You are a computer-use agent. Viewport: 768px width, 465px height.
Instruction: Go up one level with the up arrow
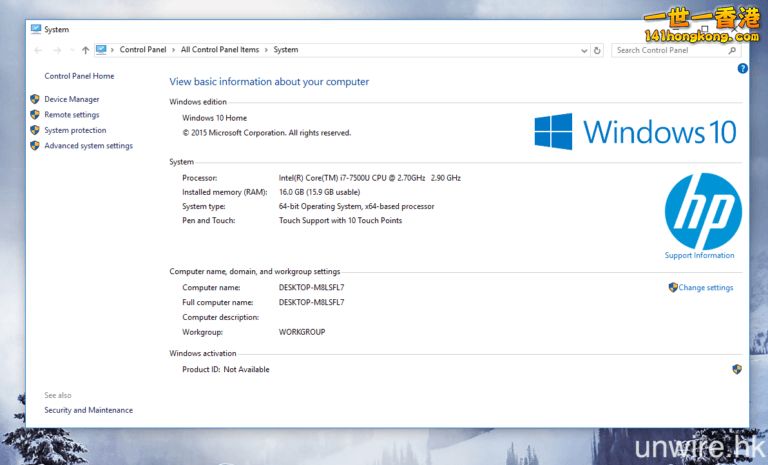point(85,50)
